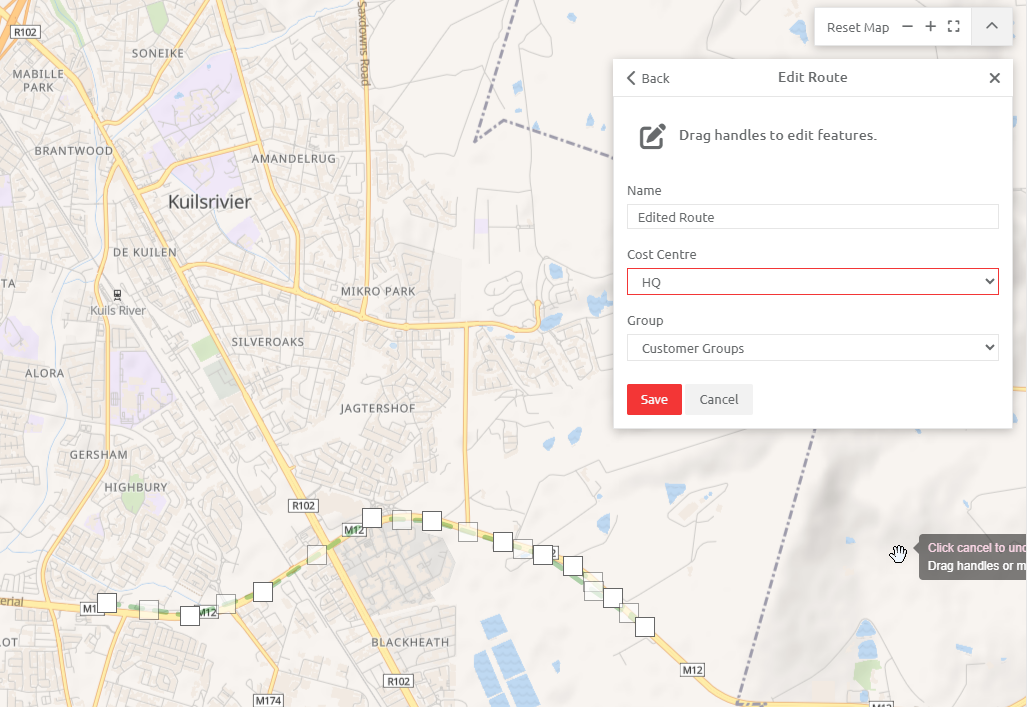Screen dimensions: 1027x707
Task: Select a square route edit handle on the map
Action: pos(371,517)
